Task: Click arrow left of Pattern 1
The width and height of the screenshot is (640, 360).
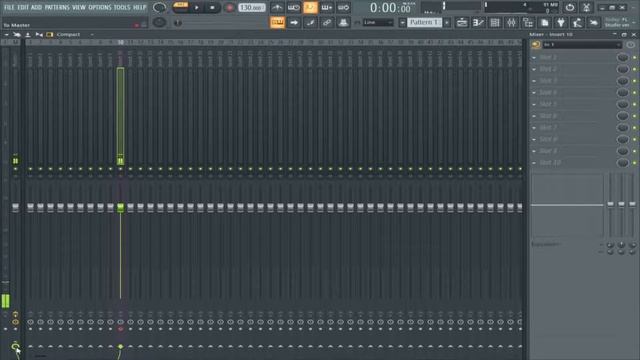Action: tap(402, 22)
